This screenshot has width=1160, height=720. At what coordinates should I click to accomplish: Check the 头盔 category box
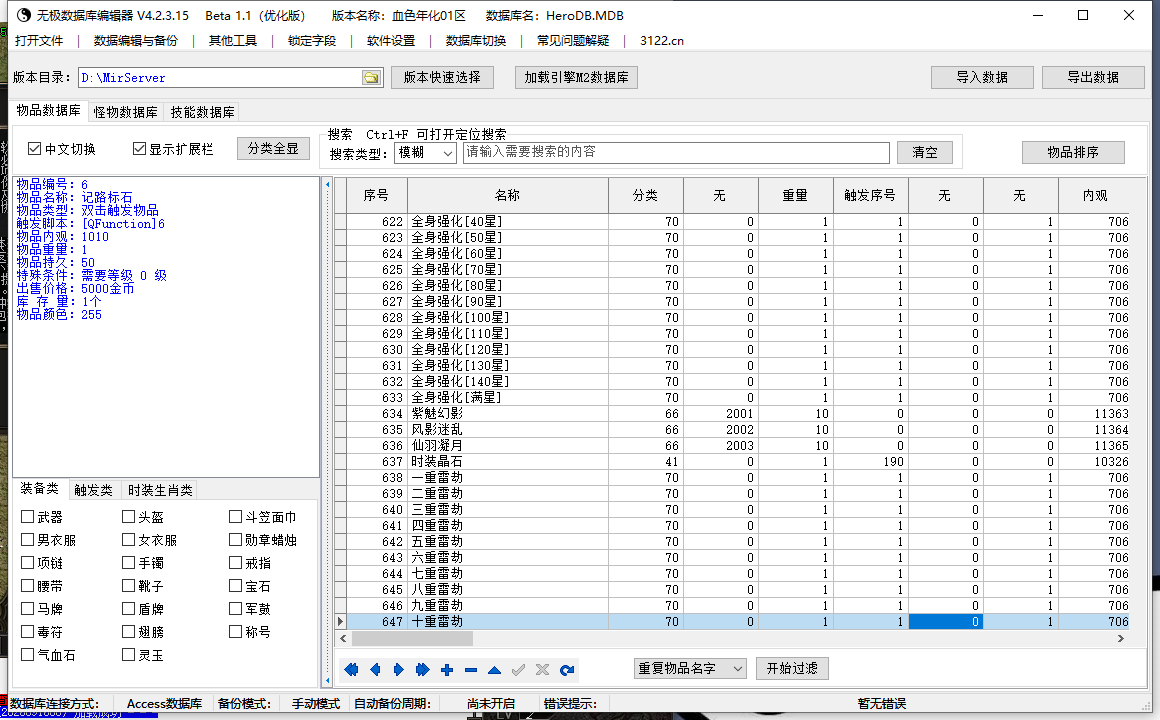click(x=129, y=517)
